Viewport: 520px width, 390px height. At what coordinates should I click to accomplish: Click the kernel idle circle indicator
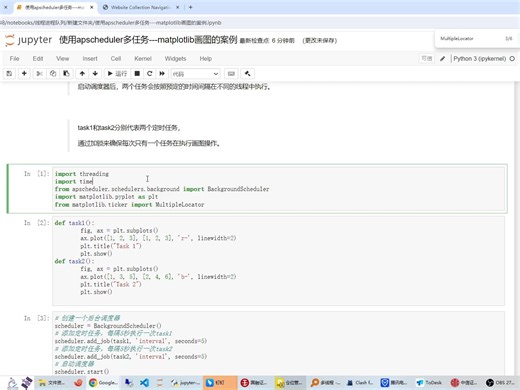[x=512, y=59]
